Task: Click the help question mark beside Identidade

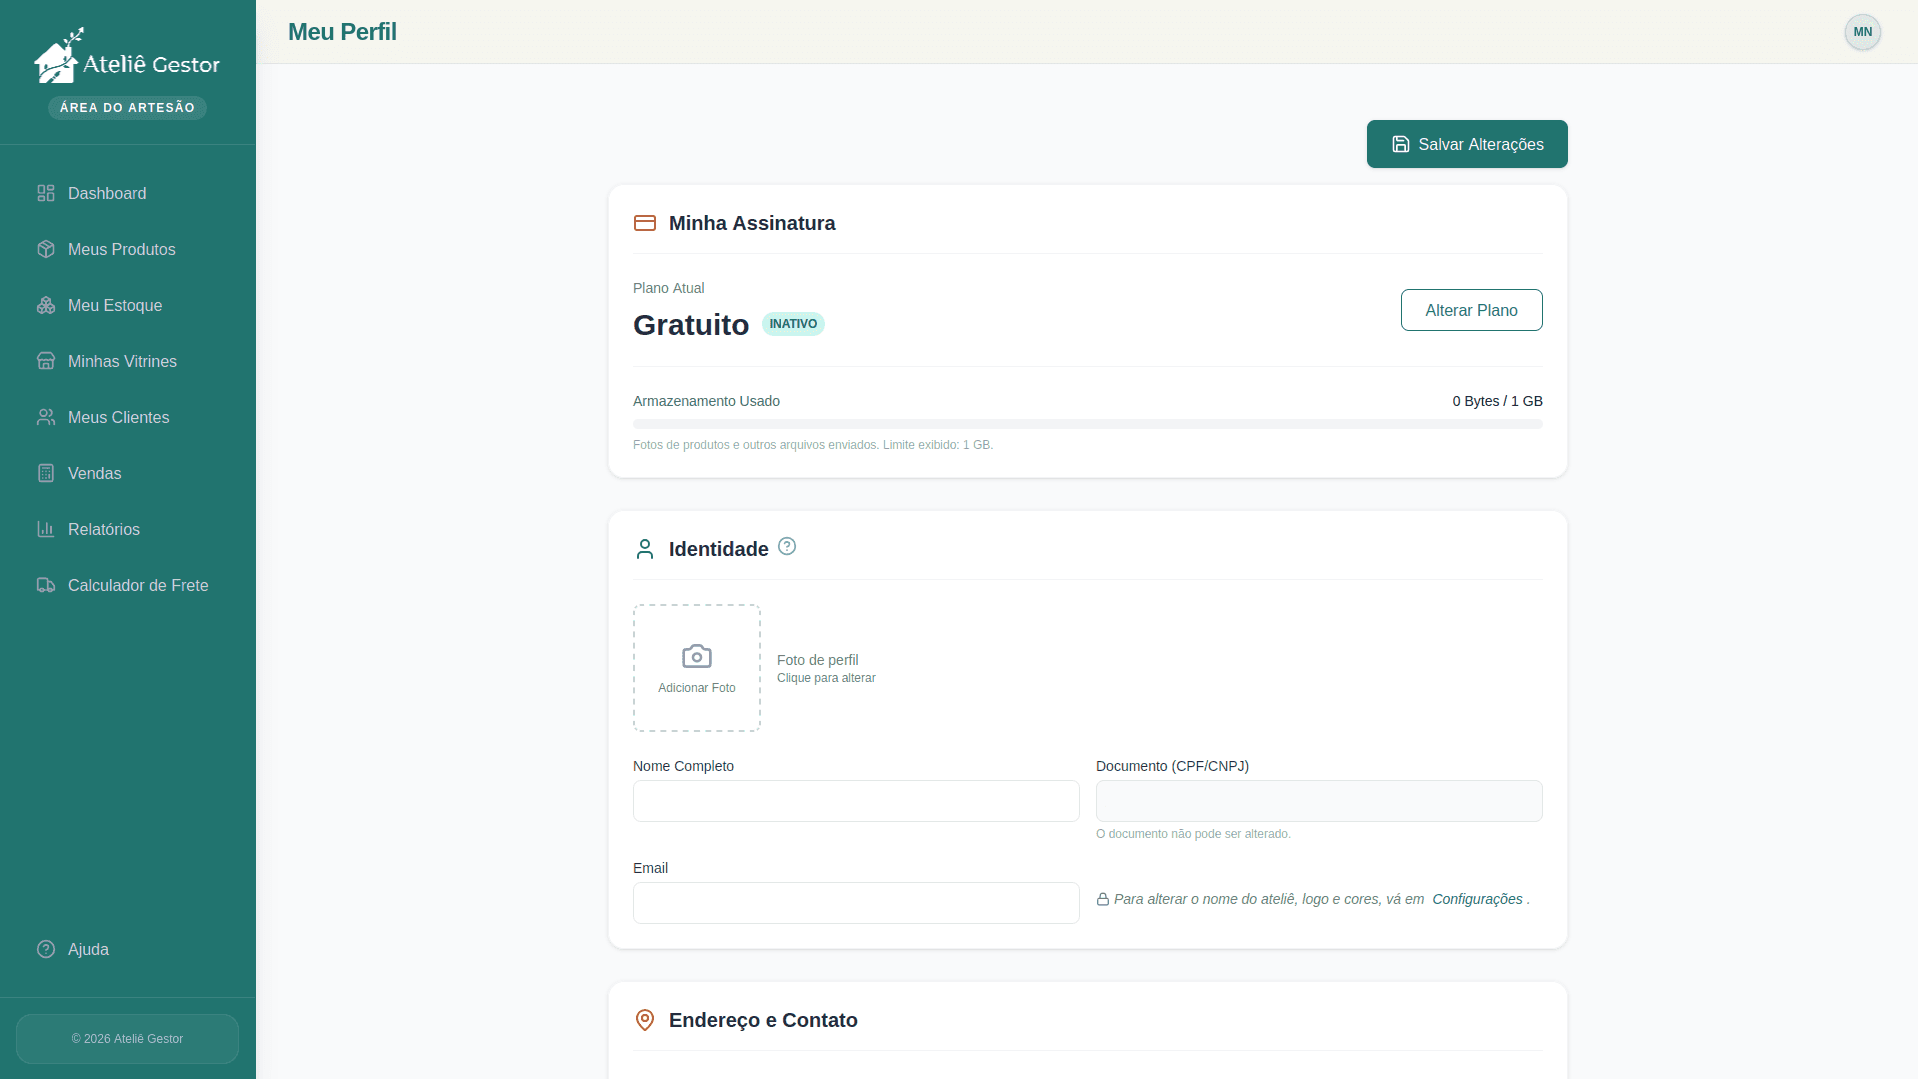Action: pyautogui.click(x=787, y=546)
